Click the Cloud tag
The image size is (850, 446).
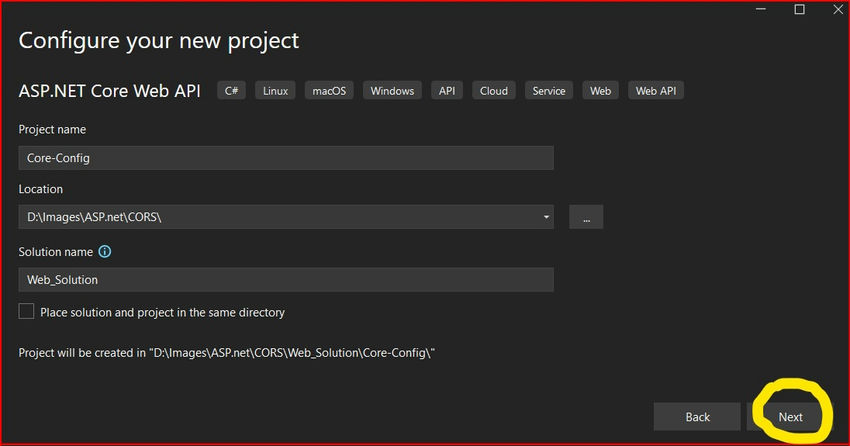tap(493, 91)
